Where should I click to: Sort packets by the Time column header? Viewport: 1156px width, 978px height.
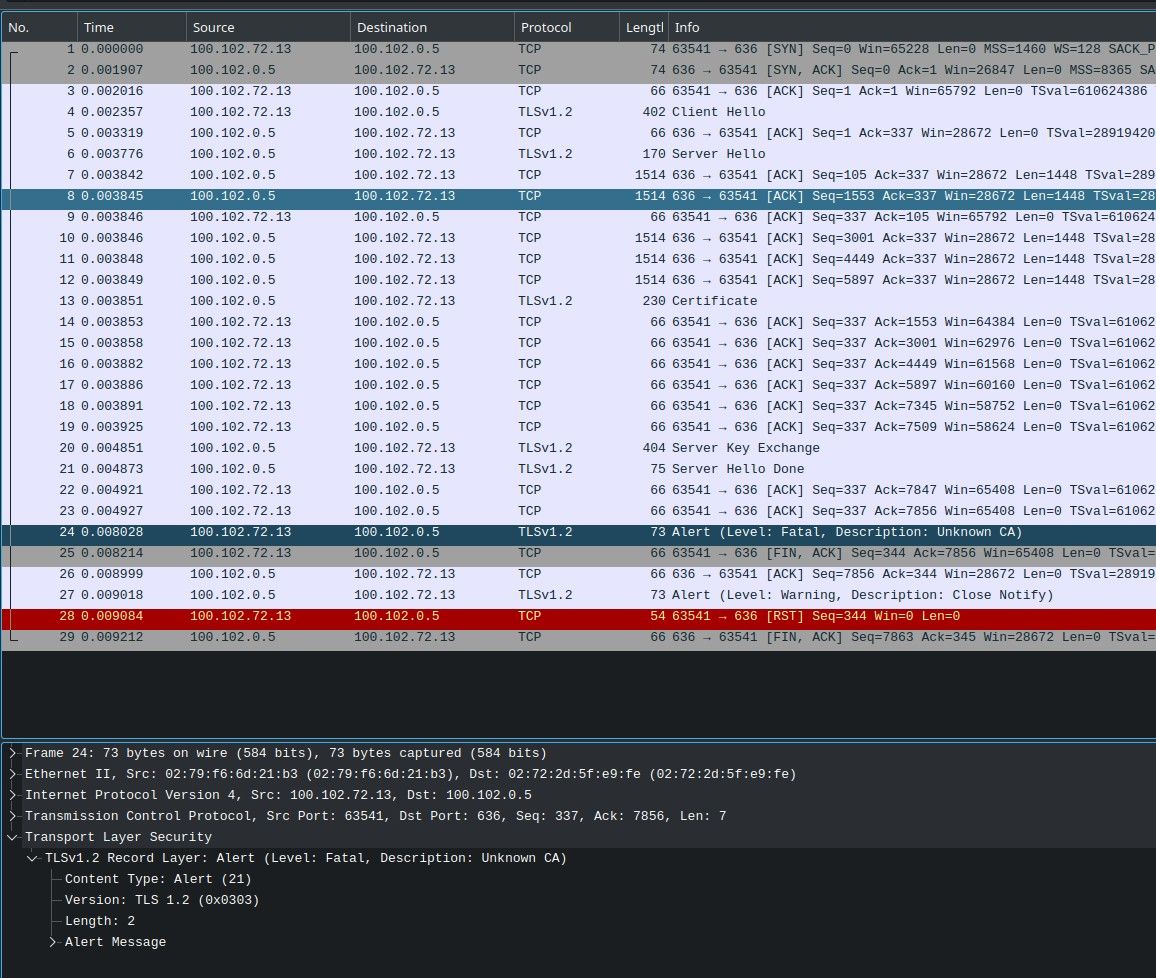pos(131,27)
